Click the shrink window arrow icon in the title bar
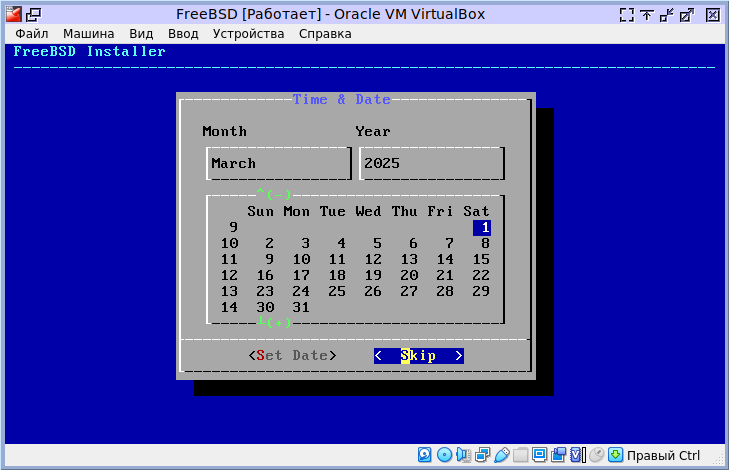The height and width of the screenshot is (470, 729). coord(667,15)
